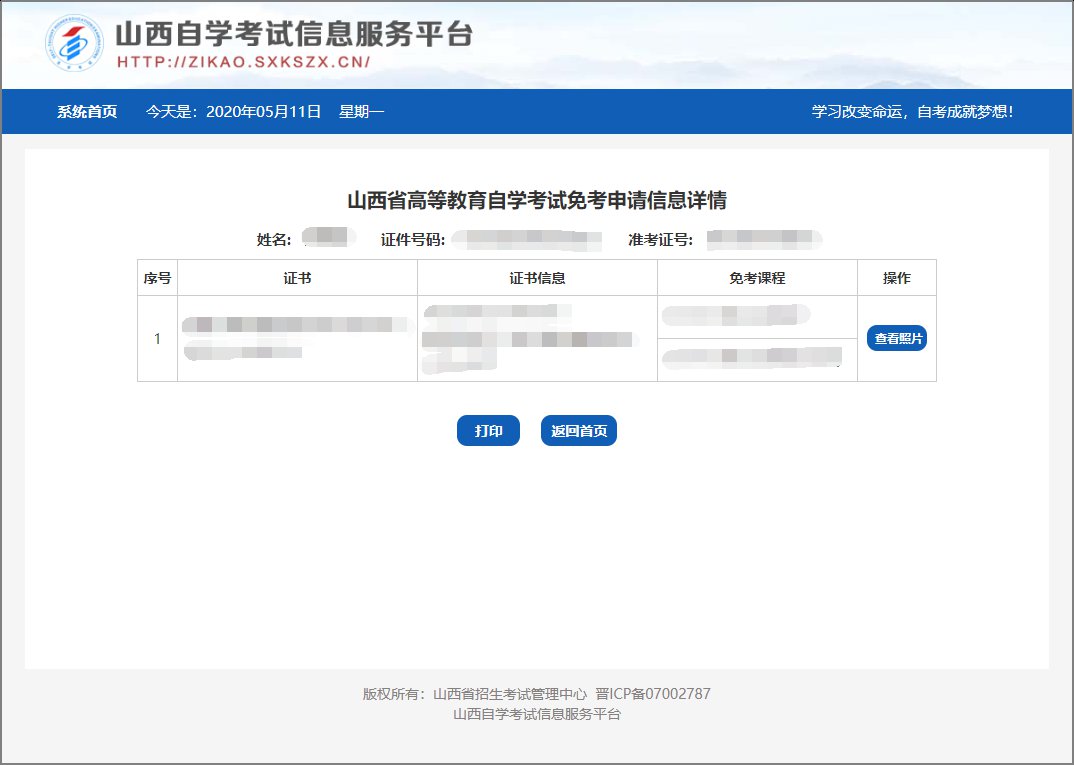The width and height of the screenshot is (1074, 765).
Task: Click the 姓名 label
Action: pyautogui.click(x=273, y=240)
